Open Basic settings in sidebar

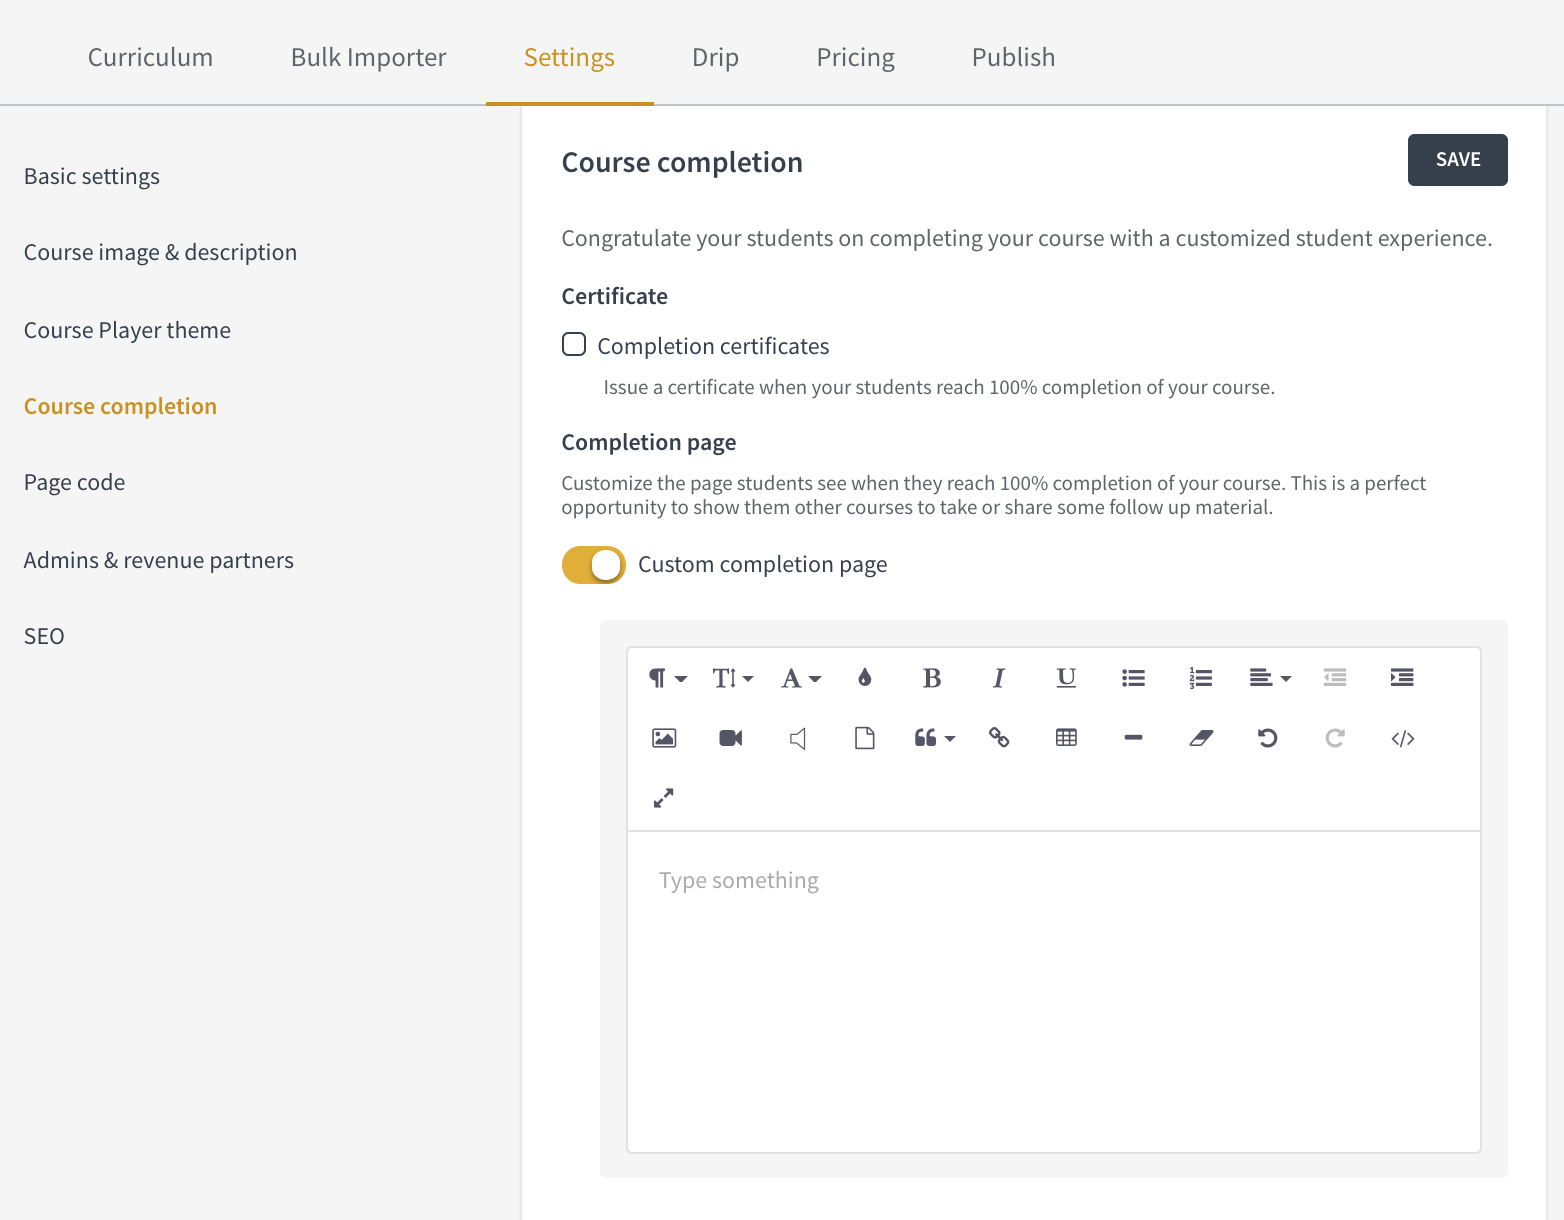92,176
